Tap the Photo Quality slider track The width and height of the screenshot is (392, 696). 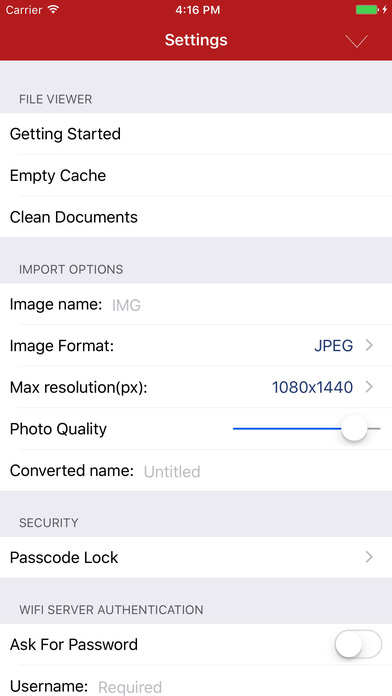point(306,429)
